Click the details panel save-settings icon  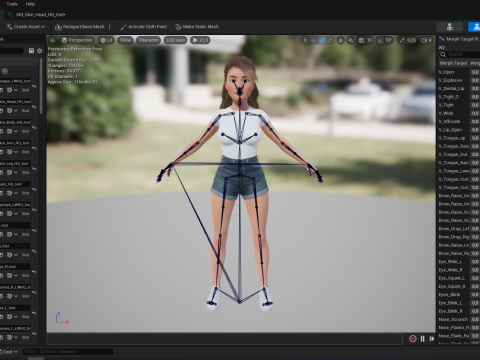point(31,51)
